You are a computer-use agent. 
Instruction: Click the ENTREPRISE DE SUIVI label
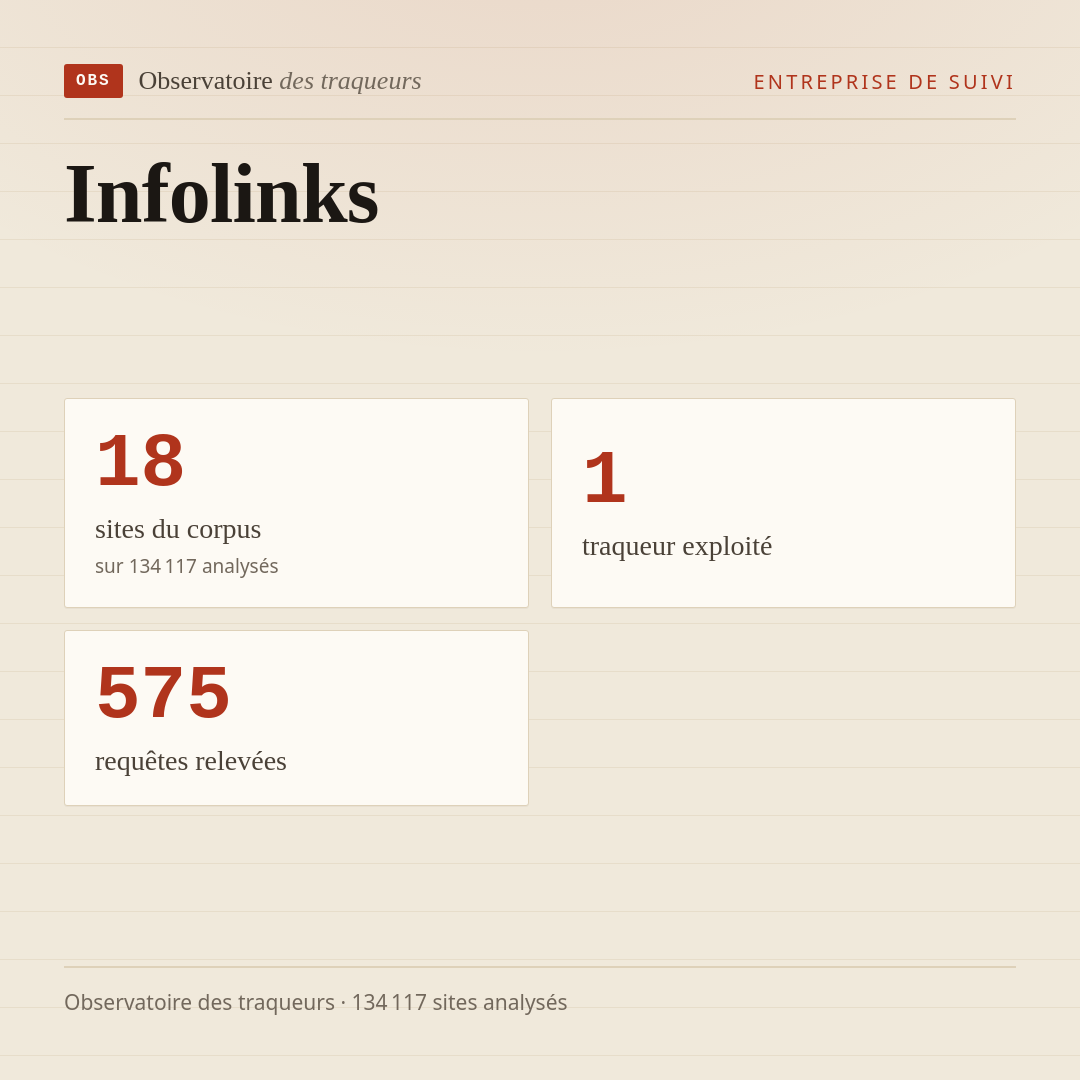click(x=884, y=82)
